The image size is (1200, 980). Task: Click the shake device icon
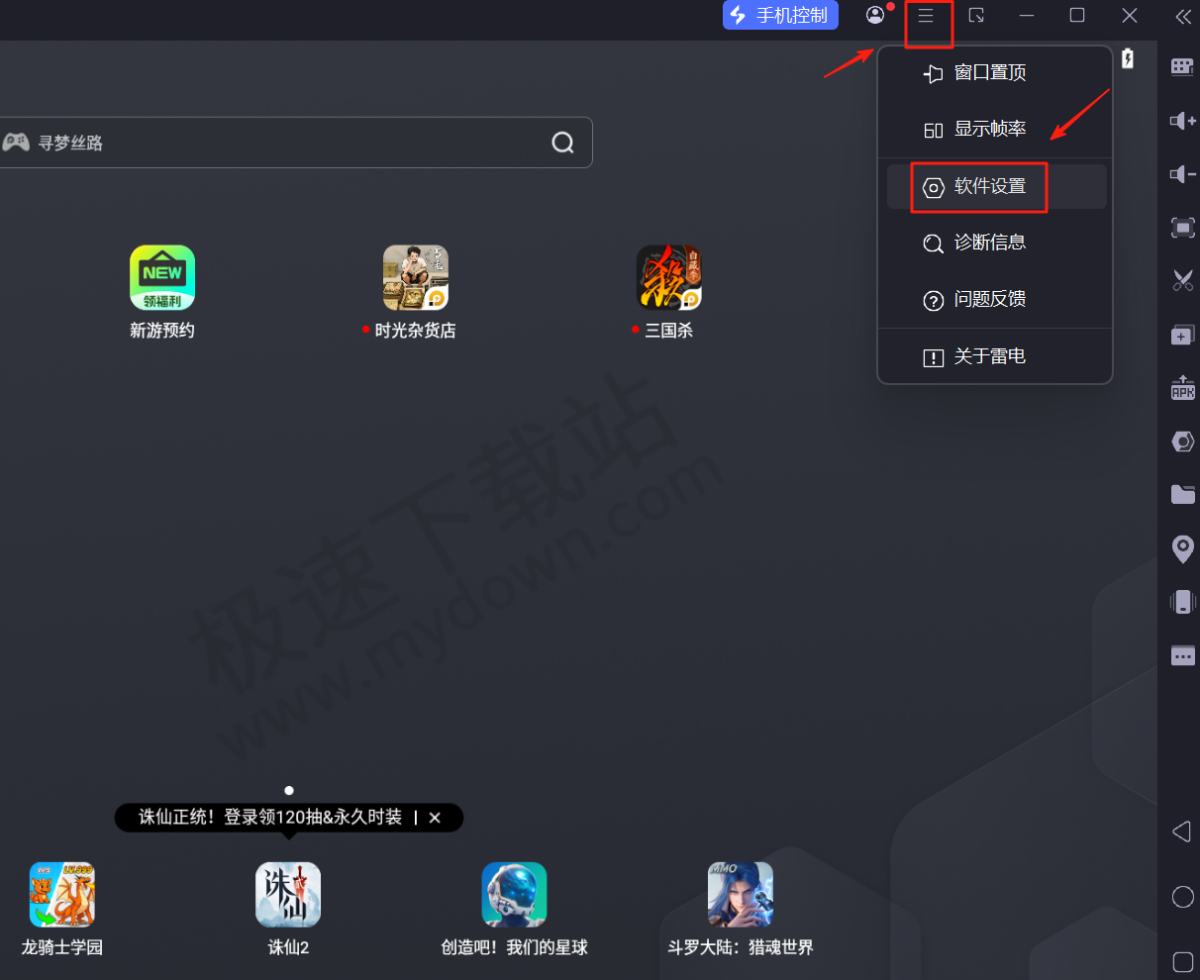pyautogui.click(x=1182, y=602)
